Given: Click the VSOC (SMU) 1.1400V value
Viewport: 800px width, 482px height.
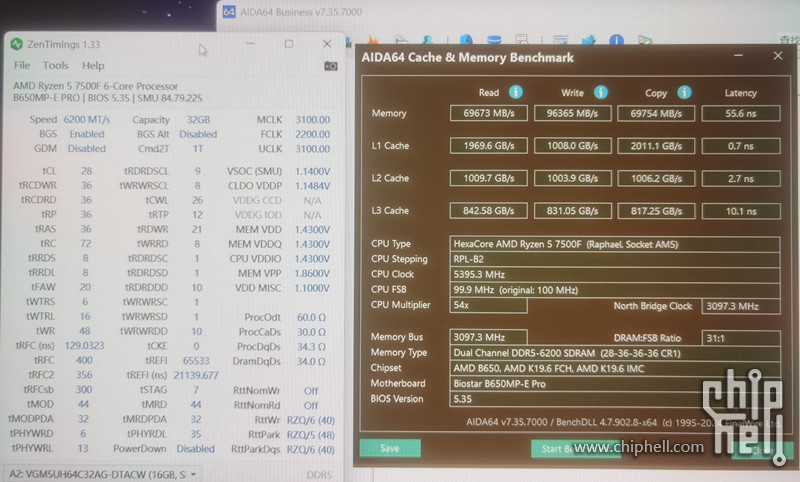Looking at the screenshot, I should pos(312,171).
